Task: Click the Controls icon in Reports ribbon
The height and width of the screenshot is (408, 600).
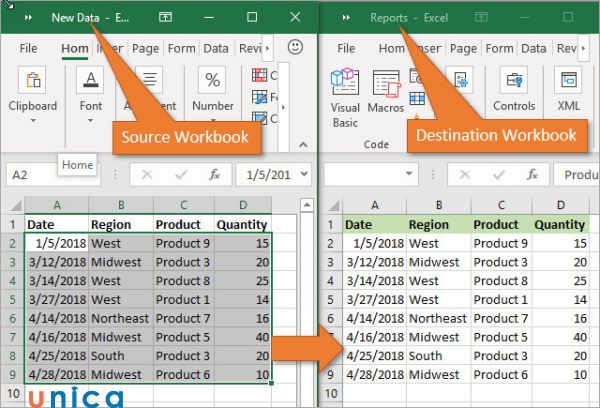Action: click(x=514, y=82)
